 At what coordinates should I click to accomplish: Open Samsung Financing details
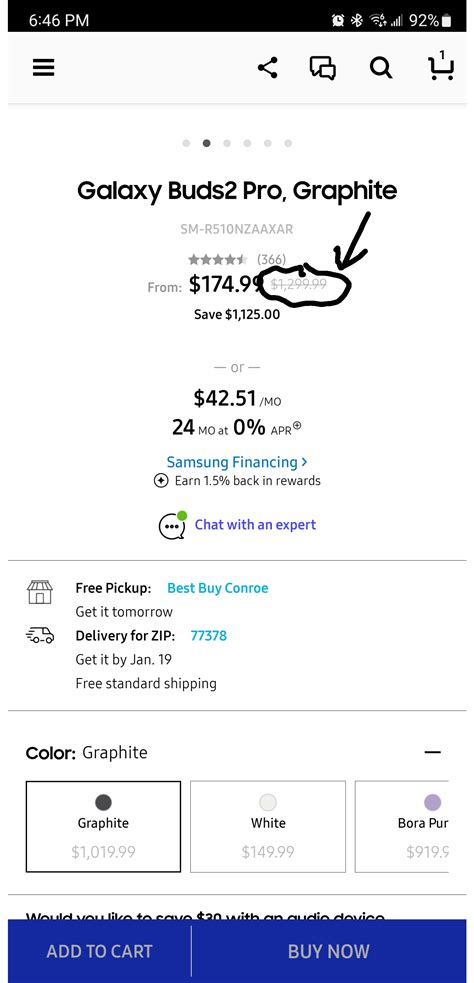(x=237, y=462)
